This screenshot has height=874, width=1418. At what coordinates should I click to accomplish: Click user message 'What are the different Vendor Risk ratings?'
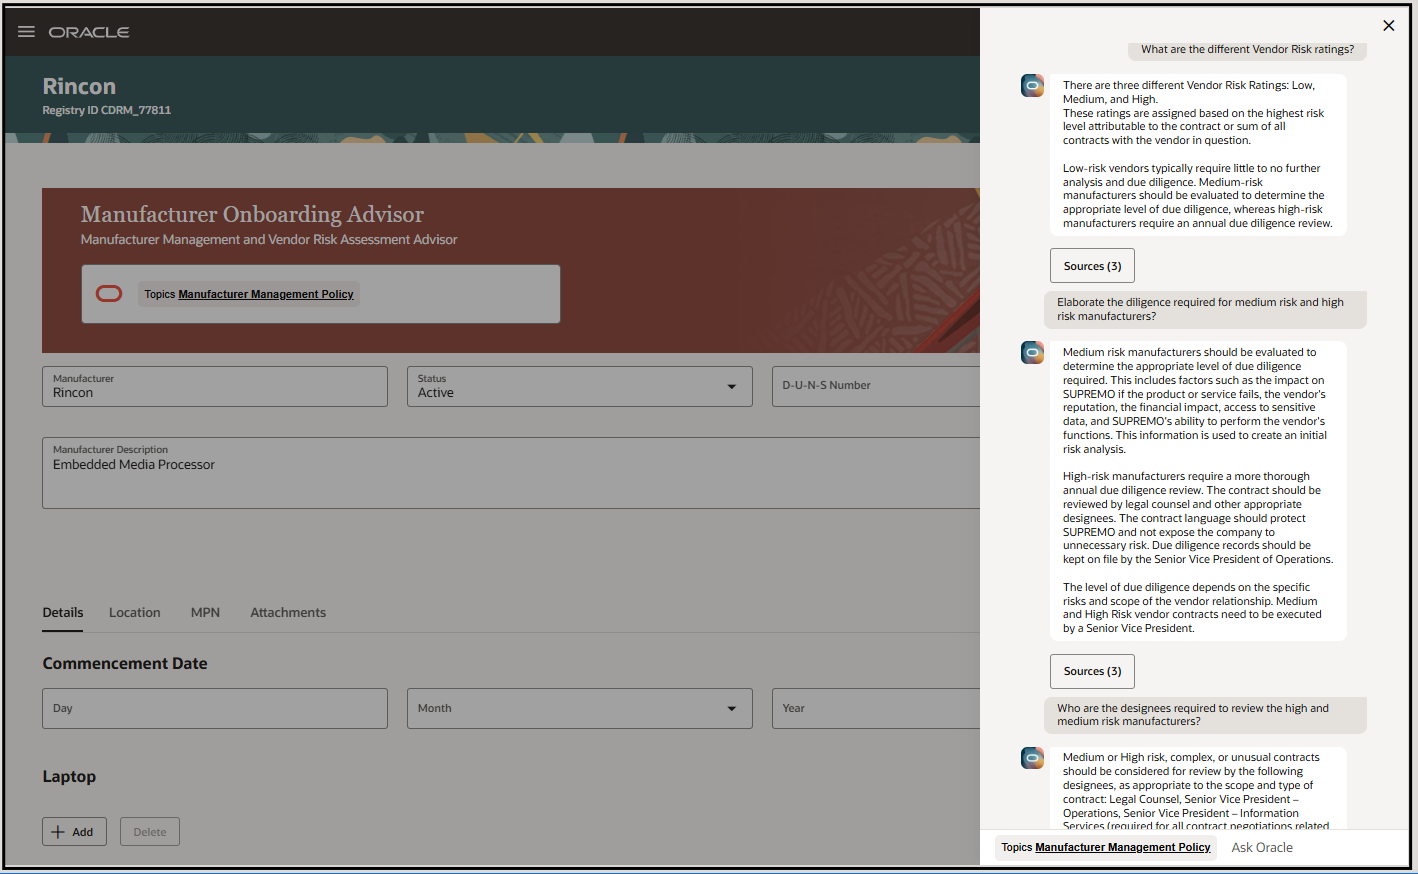pos(1247,49)
